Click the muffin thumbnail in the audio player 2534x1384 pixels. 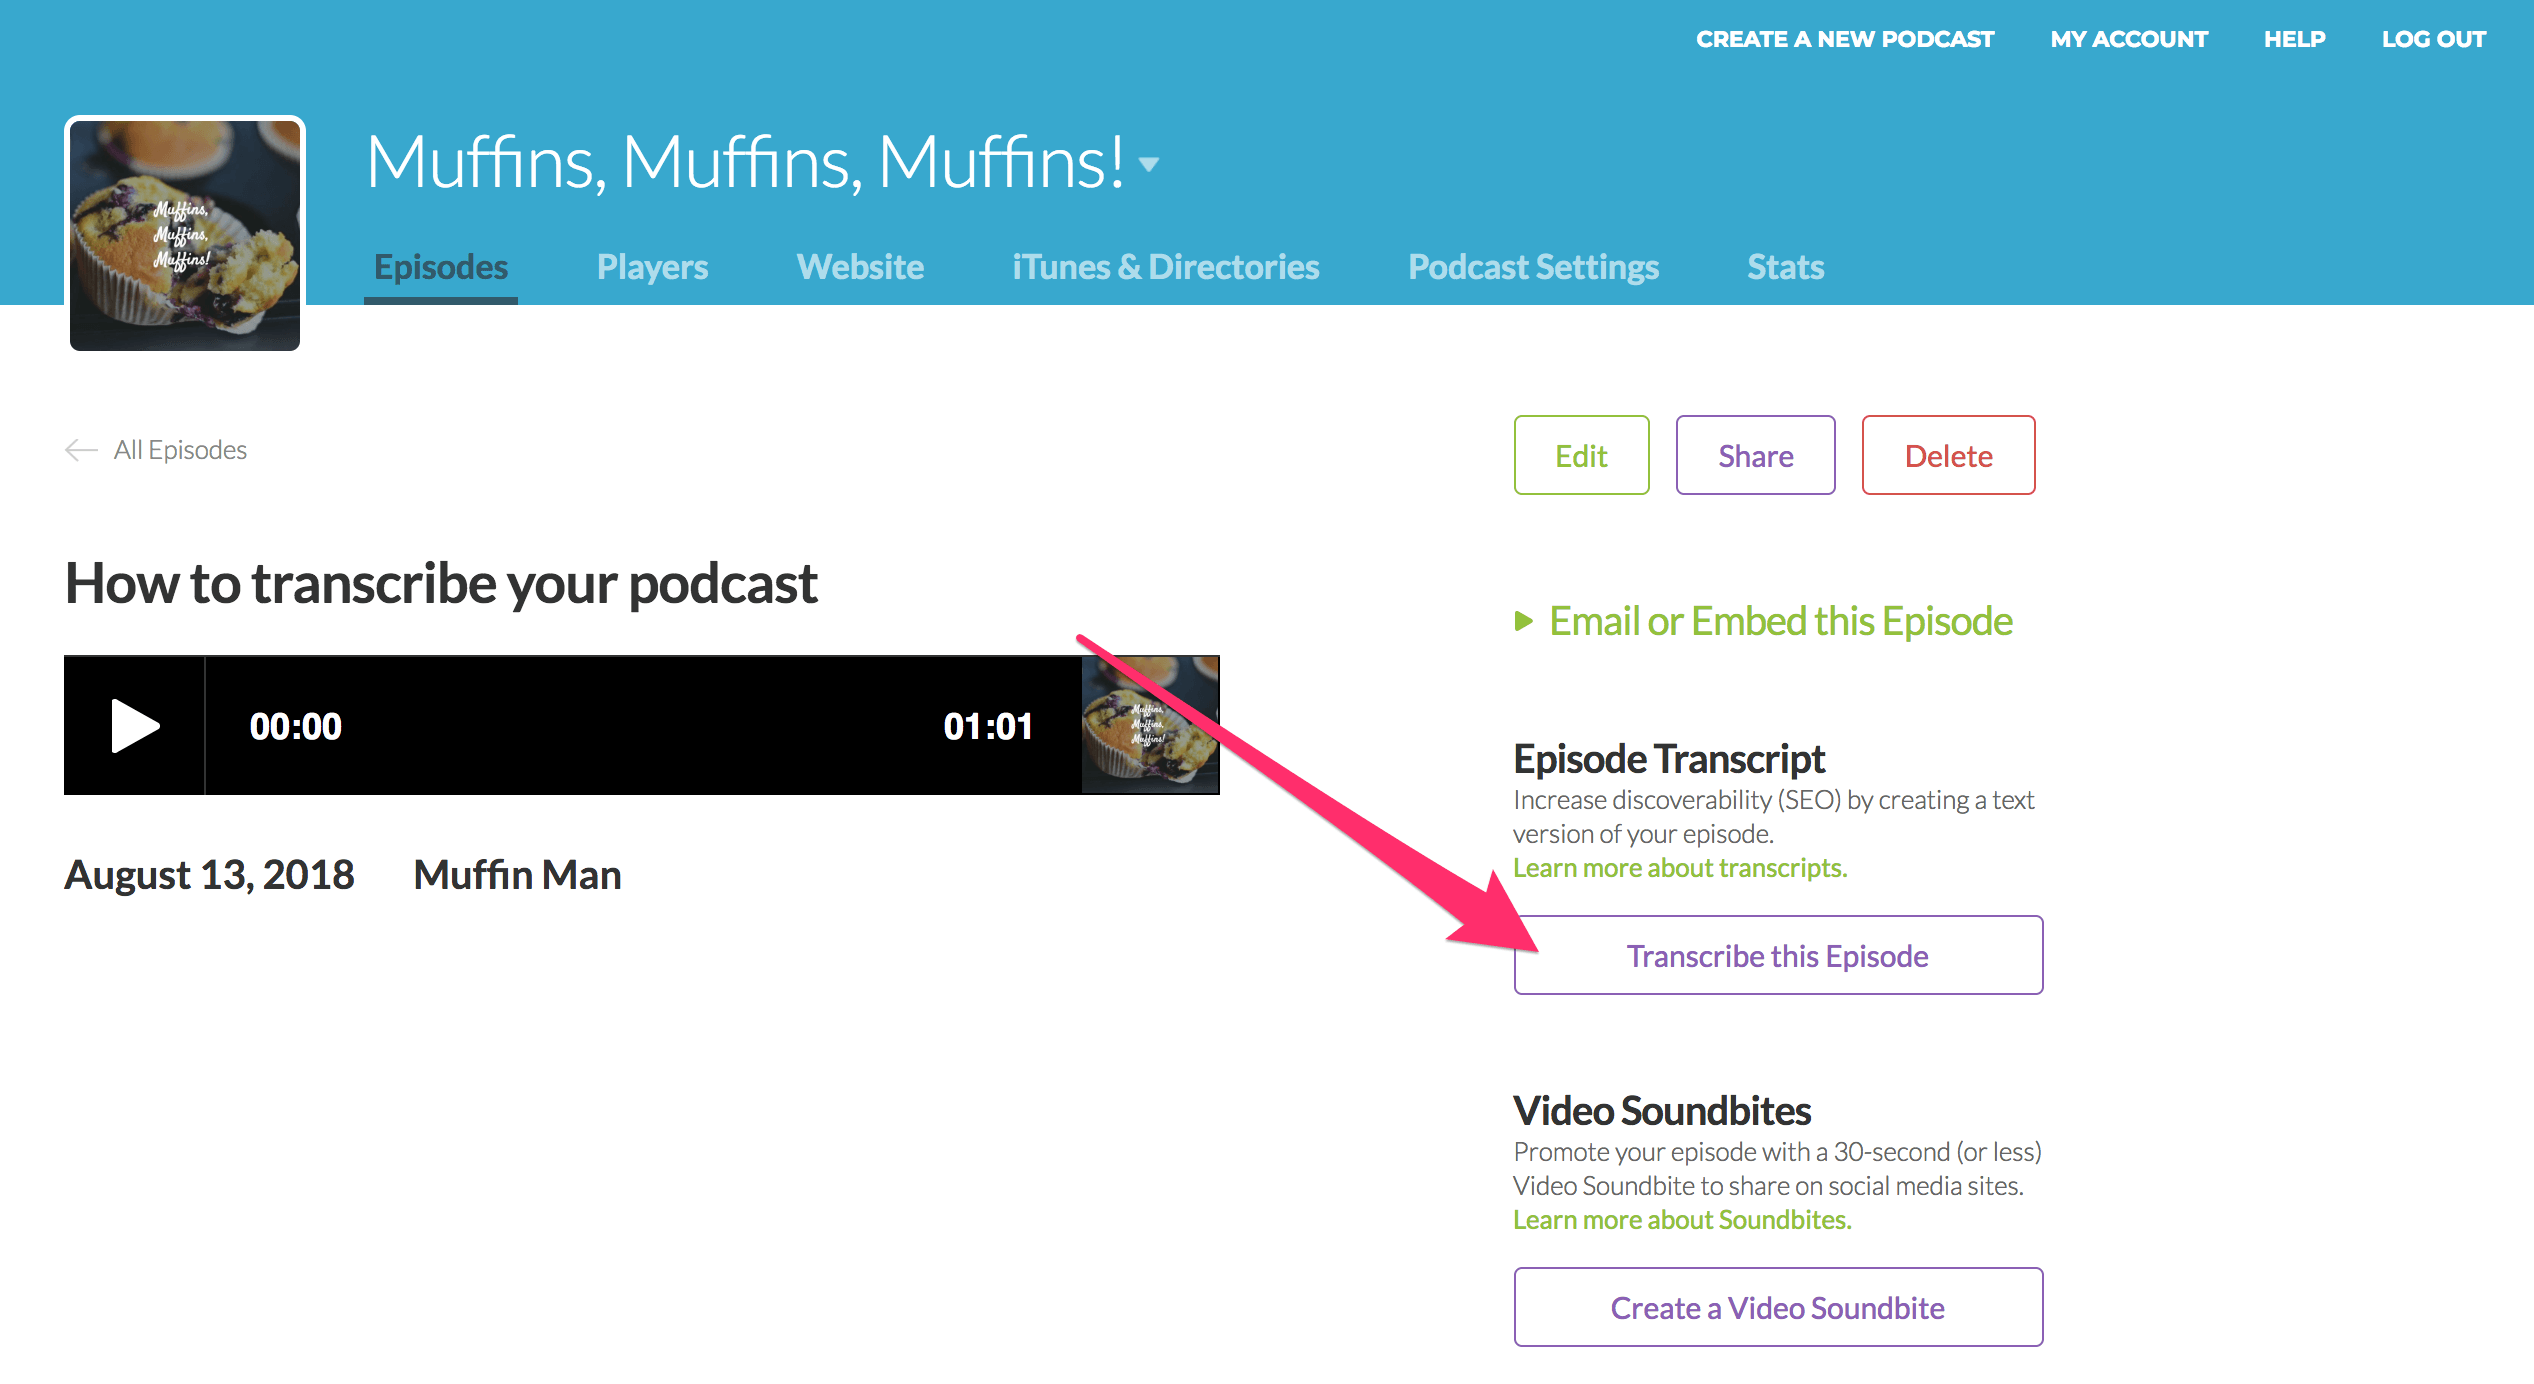(x=1149, y=726)
